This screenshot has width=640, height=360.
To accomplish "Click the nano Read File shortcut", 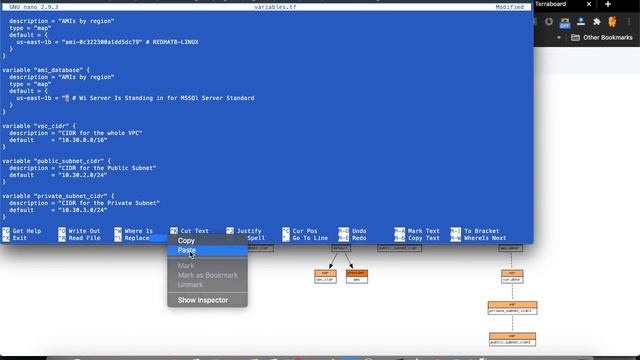I will [79, 238].
